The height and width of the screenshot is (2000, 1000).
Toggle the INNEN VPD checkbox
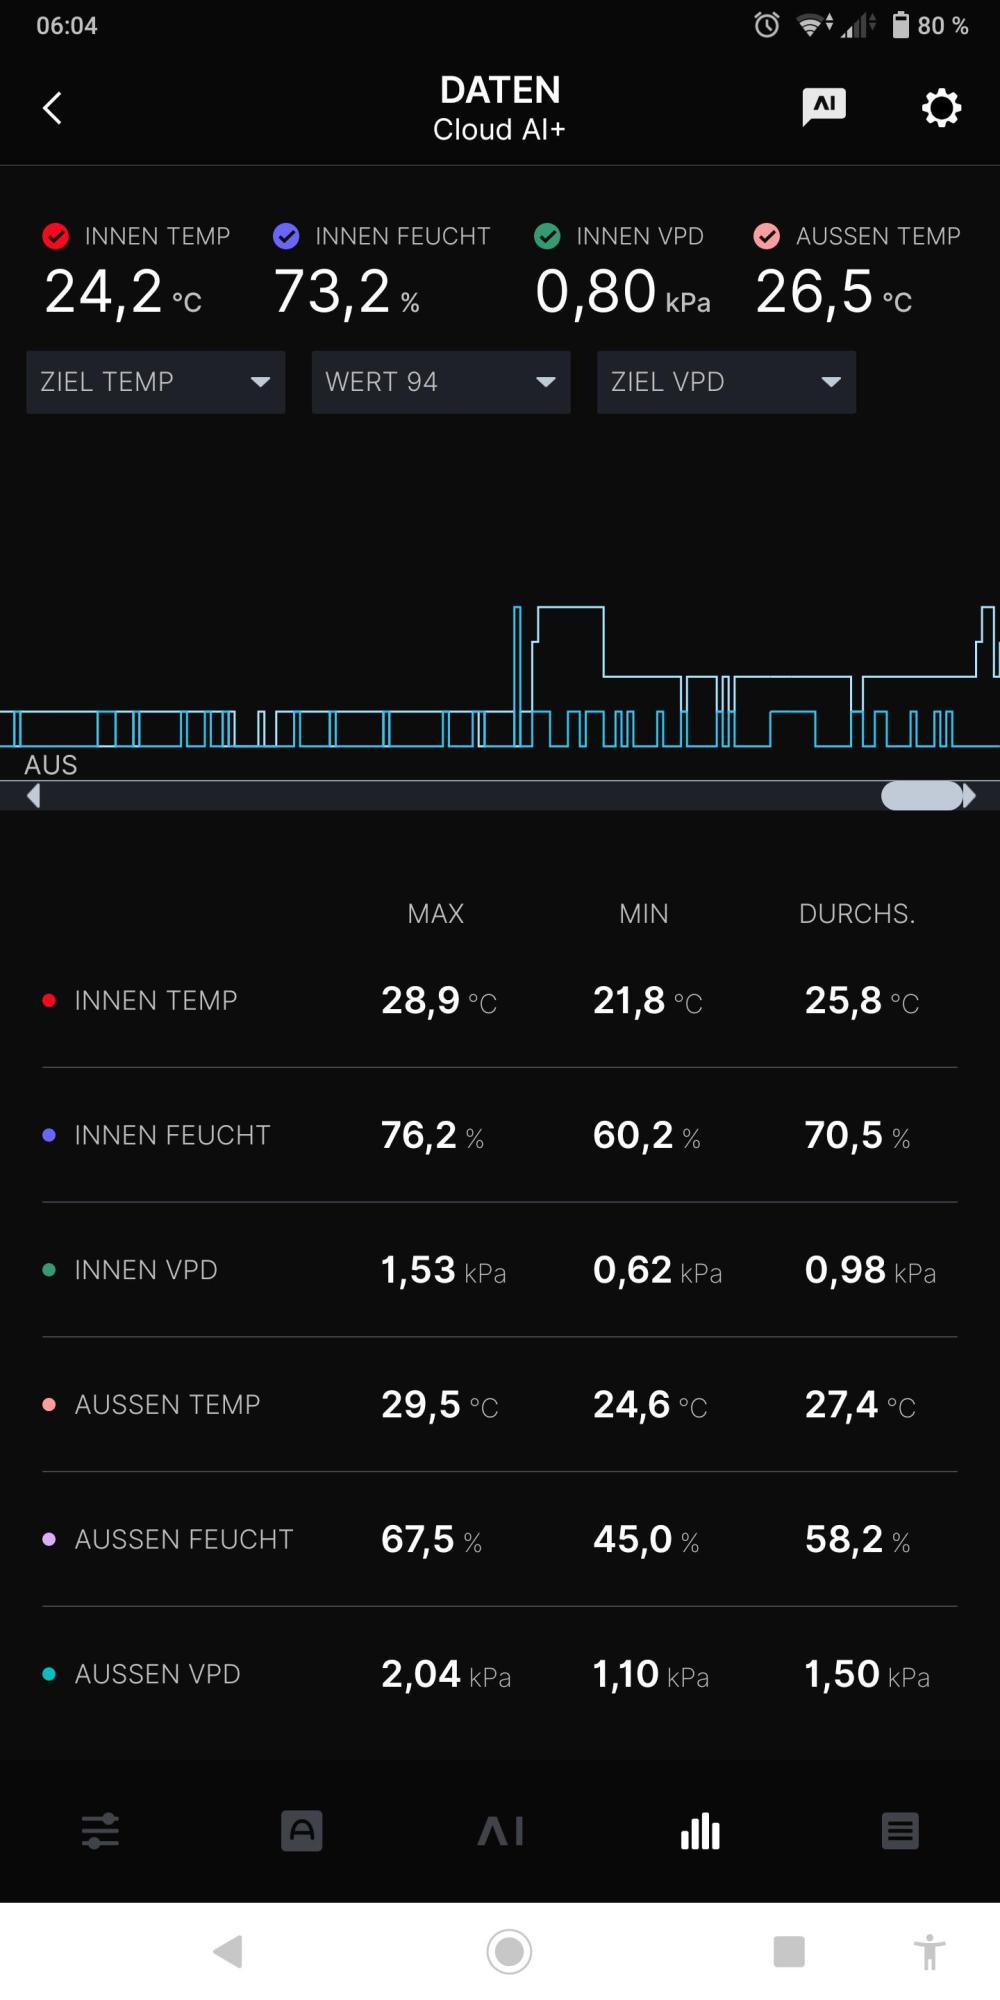[x=547, y=236]
